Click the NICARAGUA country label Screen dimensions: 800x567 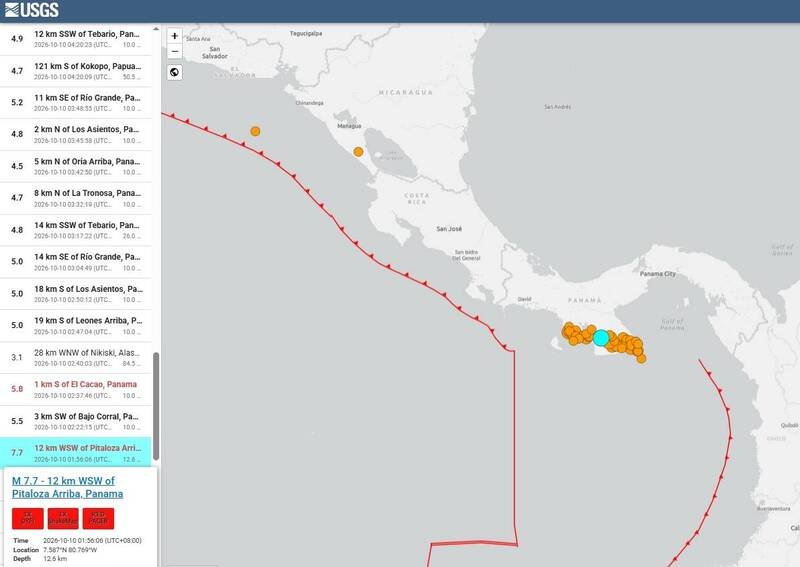(406, 92)
